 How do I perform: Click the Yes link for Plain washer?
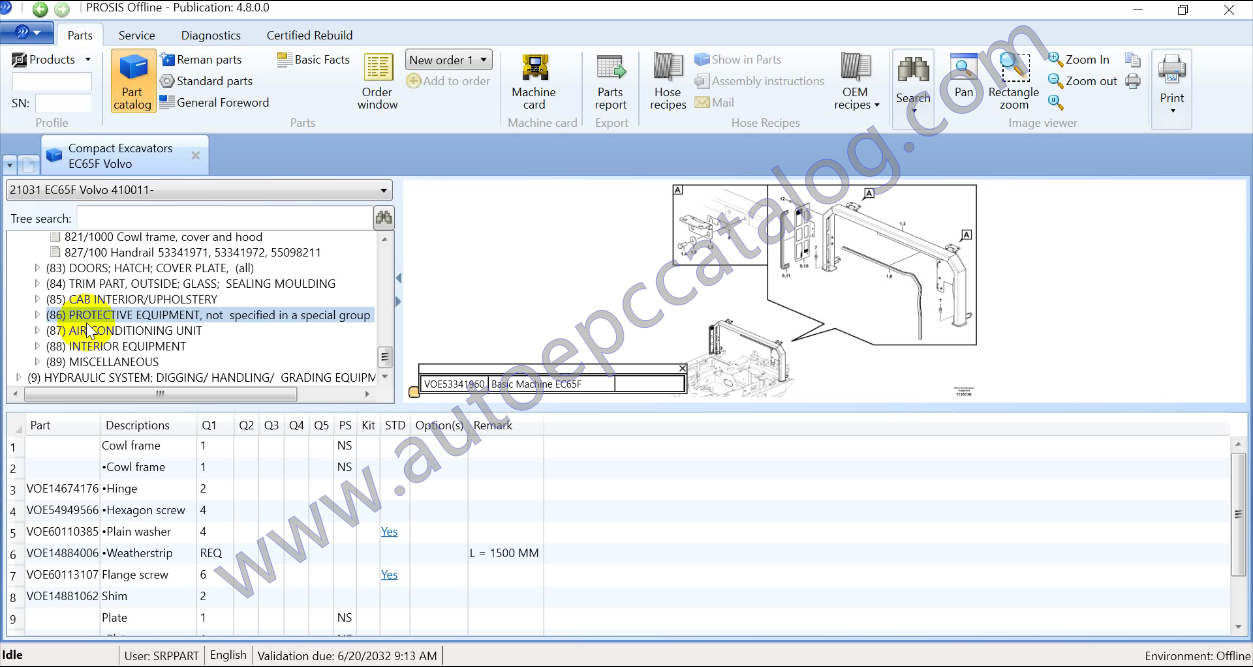tap(389, 532)
